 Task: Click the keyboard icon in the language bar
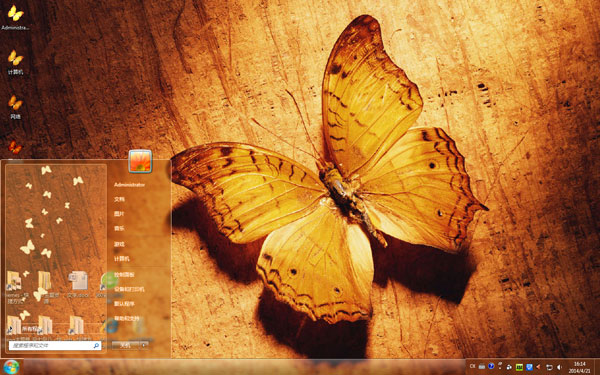(482, 367)
